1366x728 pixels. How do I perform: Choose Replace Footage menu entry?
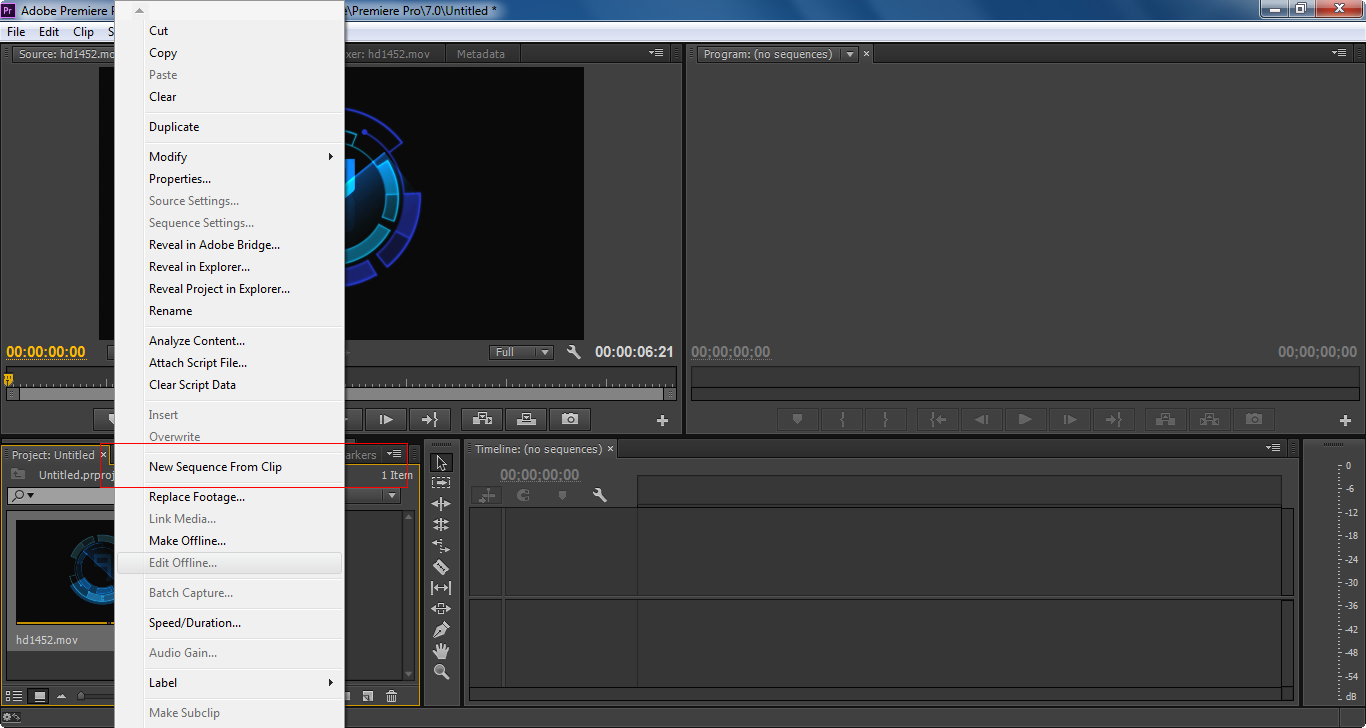point(229,497)
